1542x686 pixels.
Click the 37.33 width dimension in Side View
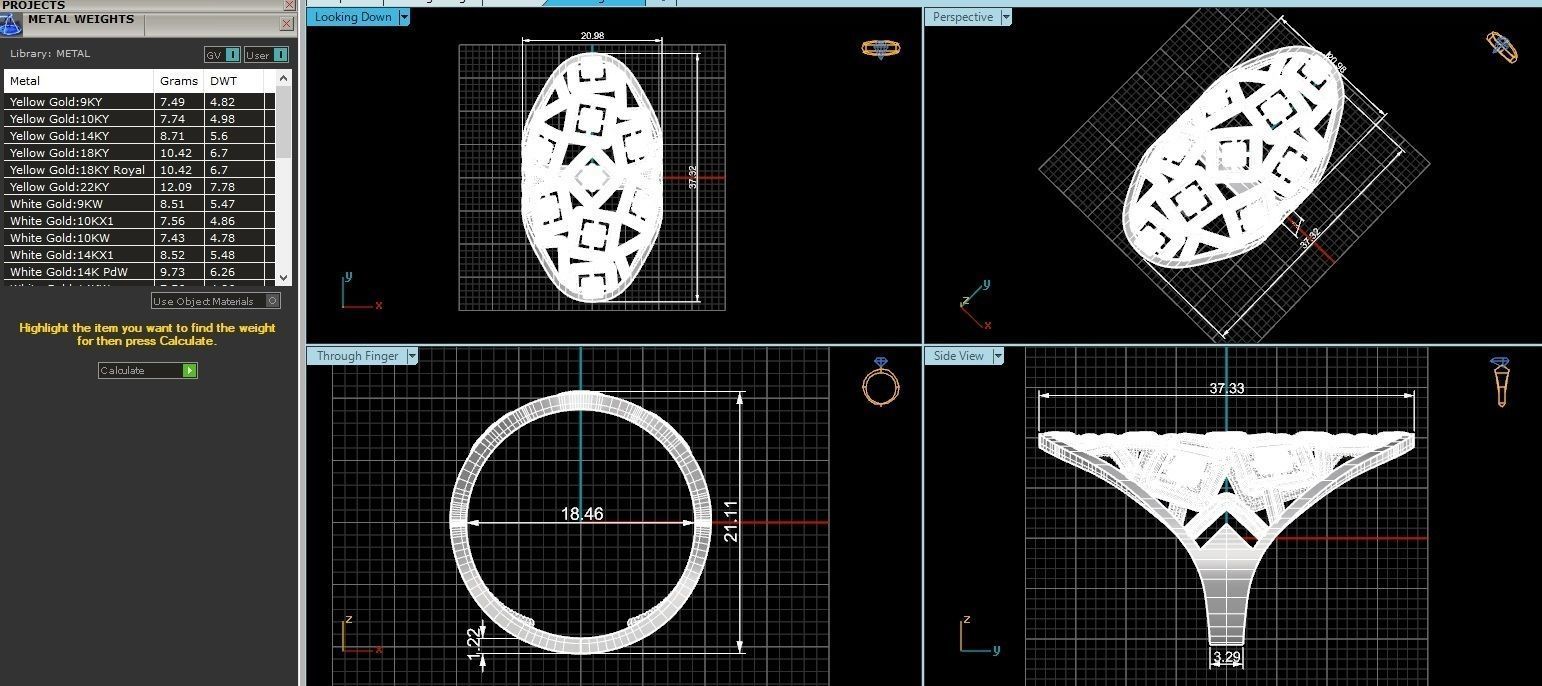click(1227, 388)
